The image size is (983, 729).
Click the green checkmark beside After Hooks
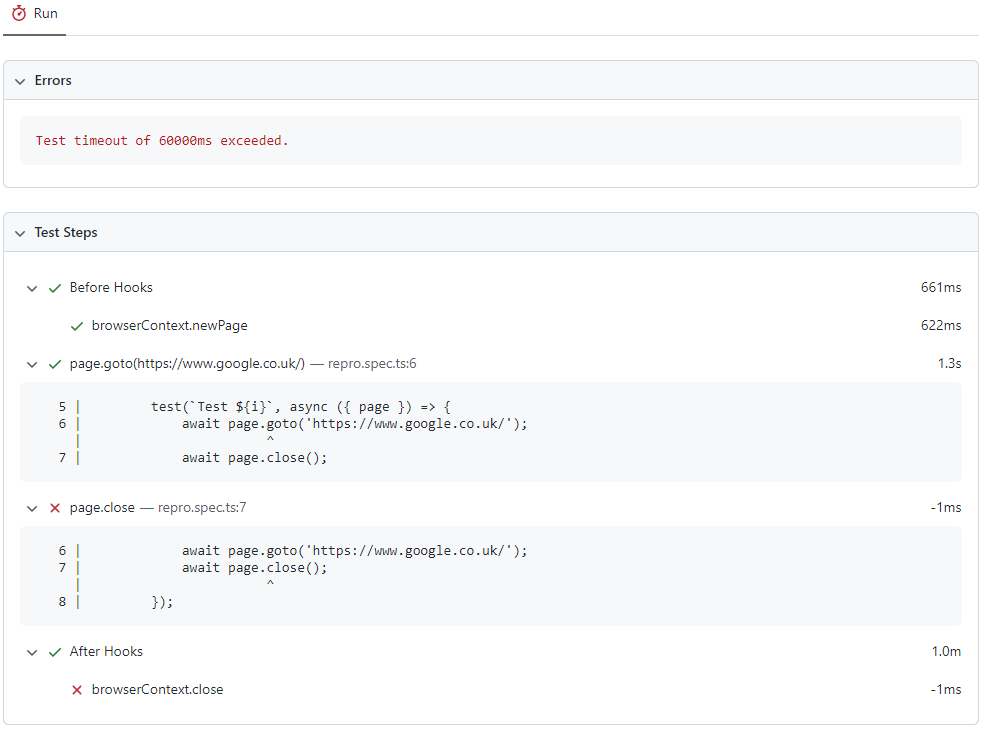[55, 651]
